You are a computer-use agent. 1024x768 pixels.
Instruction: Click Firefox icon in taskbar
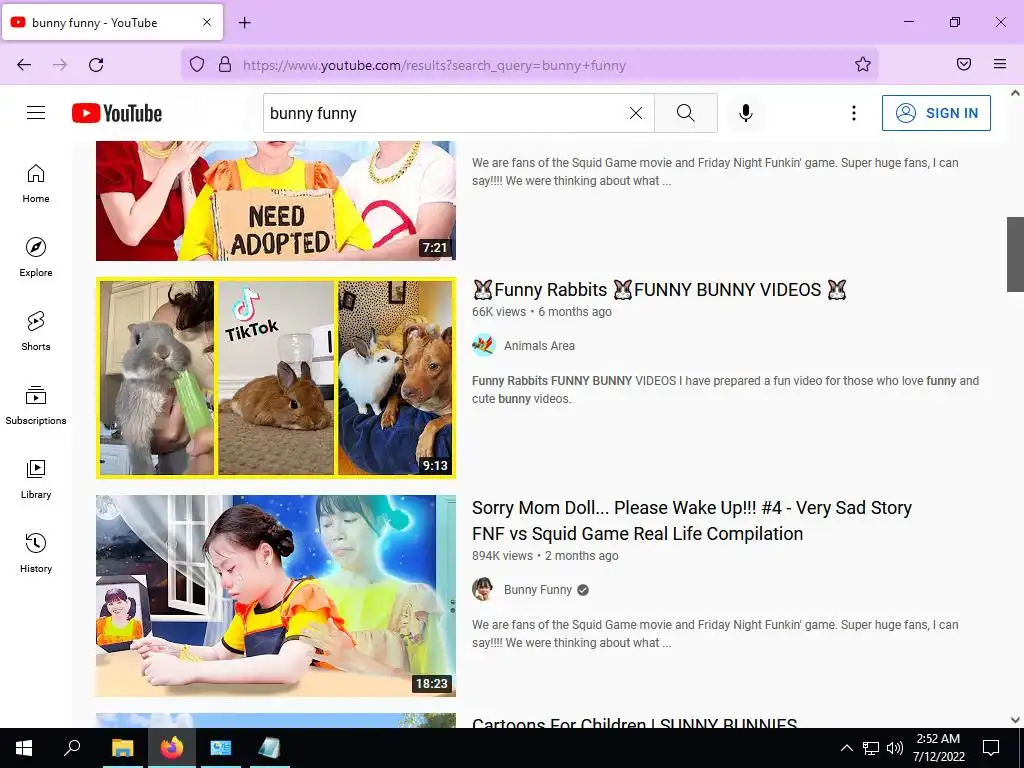pyautogui.click(x=172, y=748)
